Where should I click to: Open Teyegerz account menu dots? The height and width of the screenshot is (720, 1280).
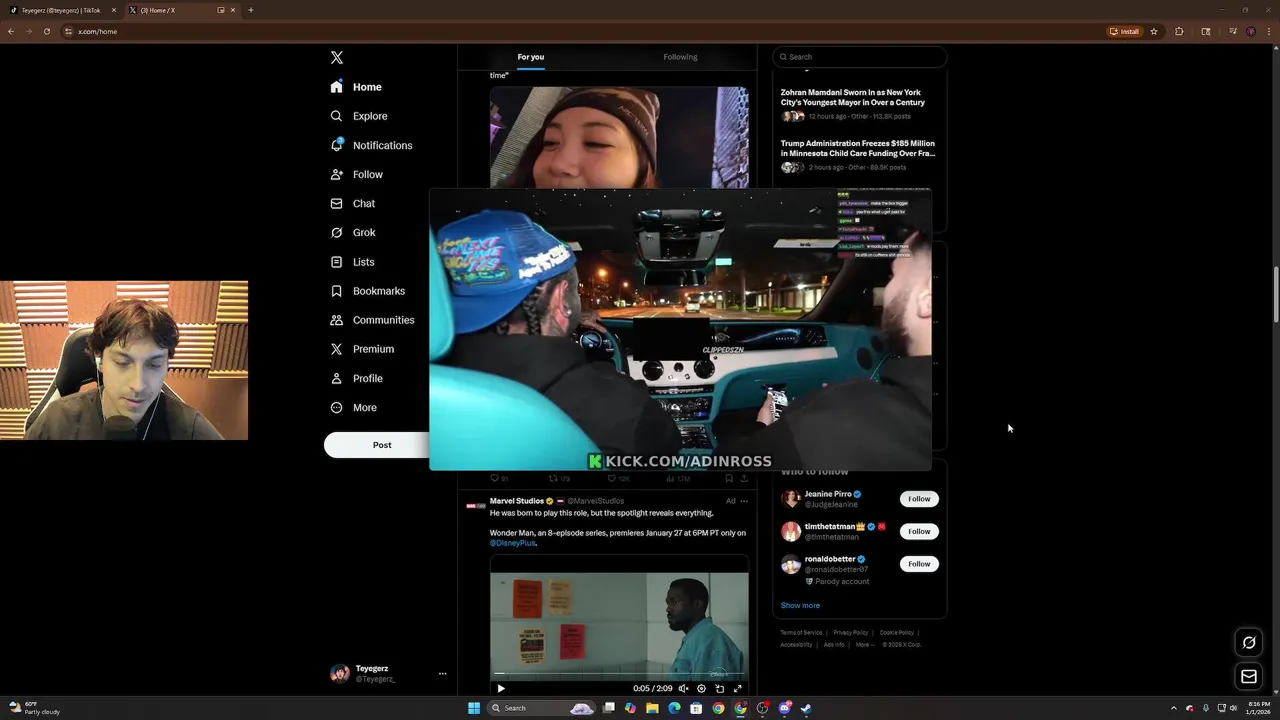442,674
